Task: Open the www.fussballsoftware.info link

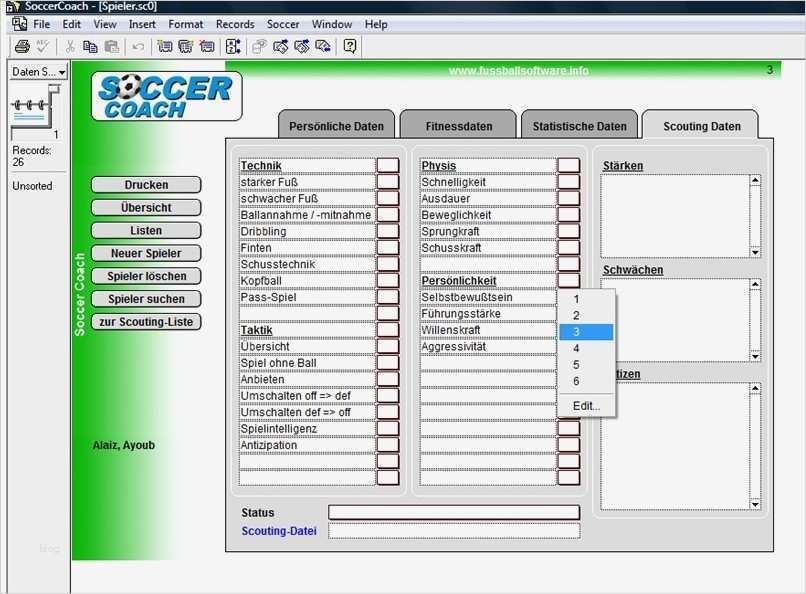Action: [518, 70]
